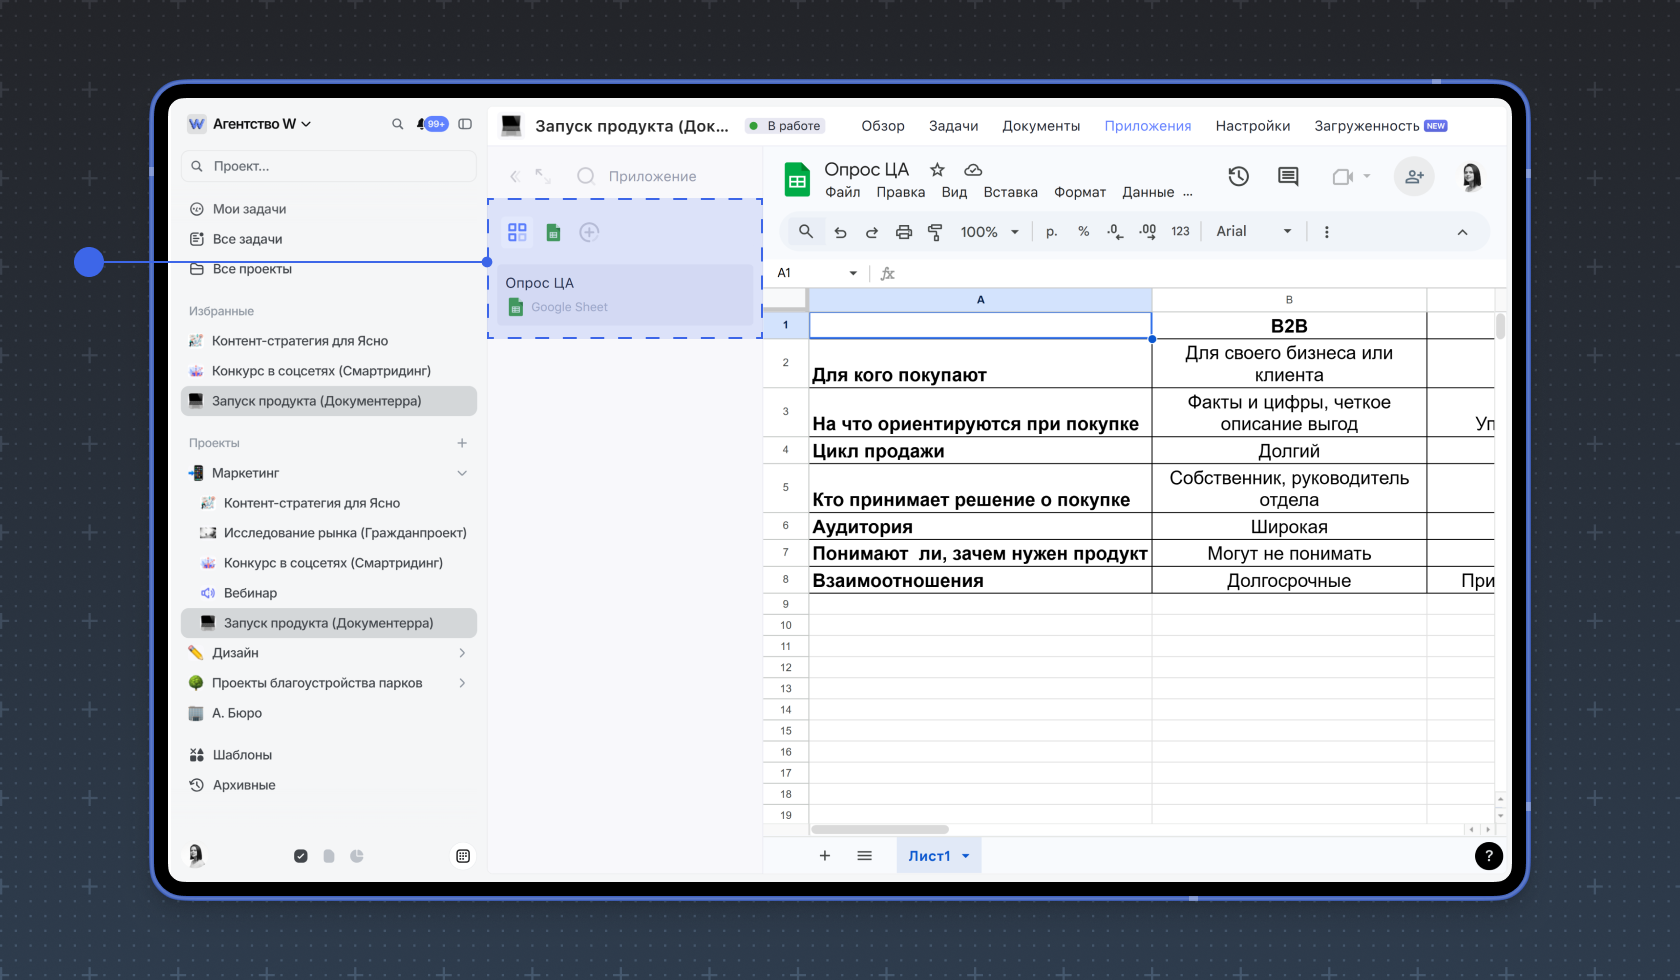The image size is (1680, 980).
Task: Switch to the Задачи tab
Action: tap(953, 126)
